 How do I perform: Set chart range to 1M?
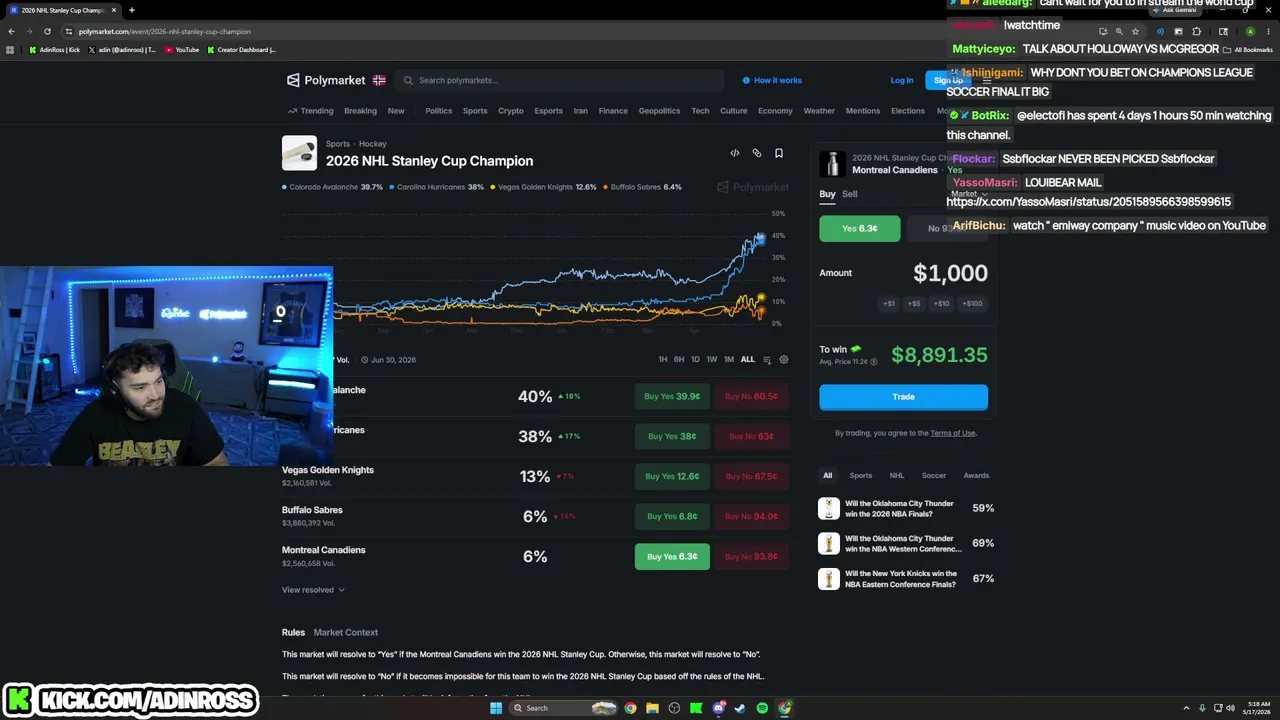pyautogui.click(x=729, y=360)
